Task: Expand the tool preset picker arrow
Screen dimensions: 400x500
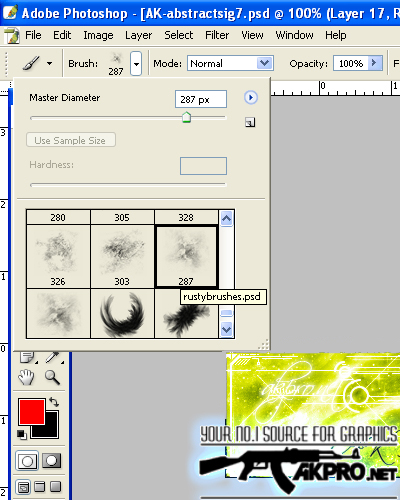Action: tap(49, 63)
